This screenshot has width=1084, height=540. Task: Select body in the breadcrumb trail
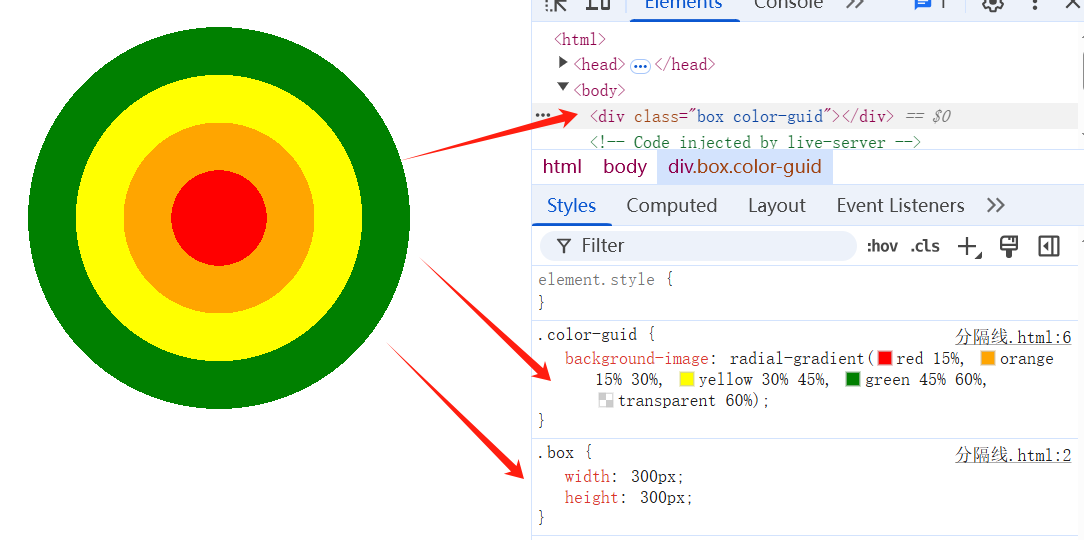tap(625, 167)
